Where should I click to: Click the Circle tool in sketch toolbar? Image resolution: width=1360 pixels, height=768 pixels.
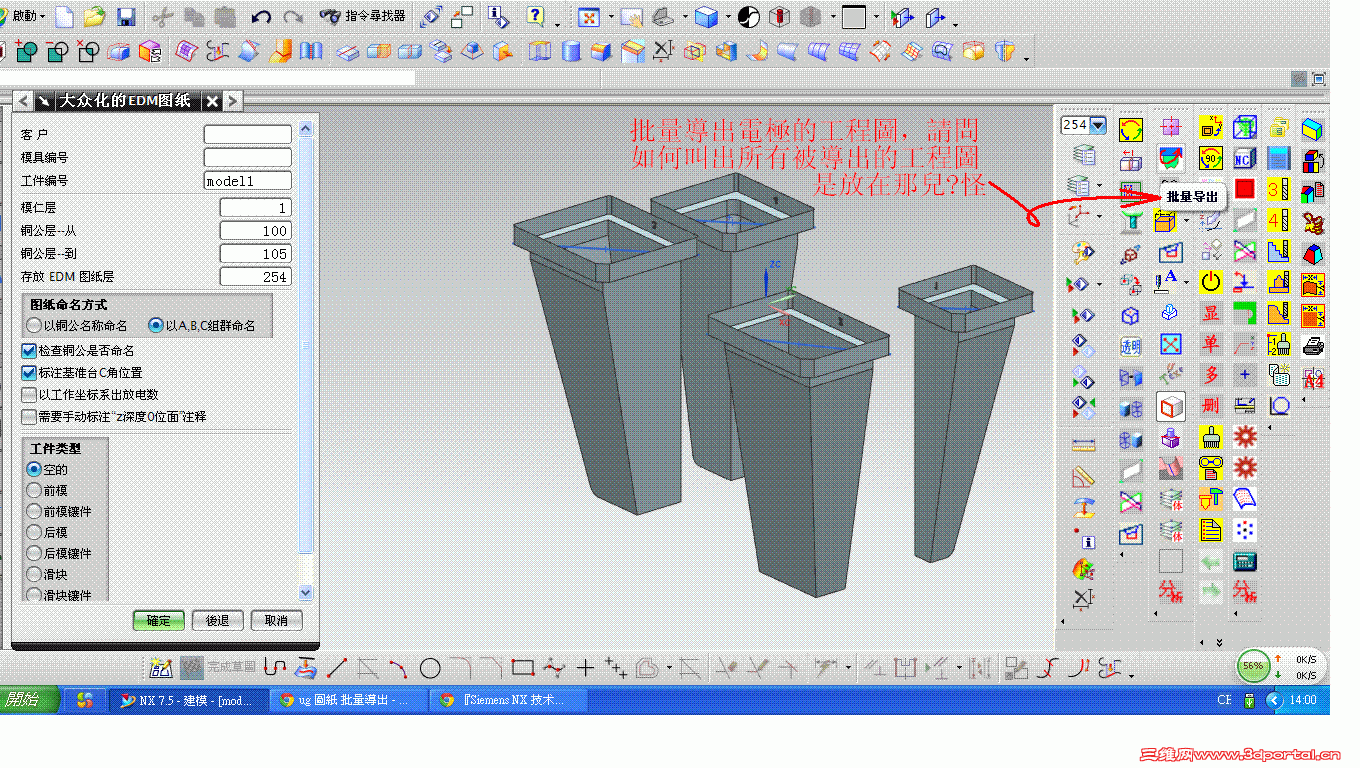pos(430,667)
